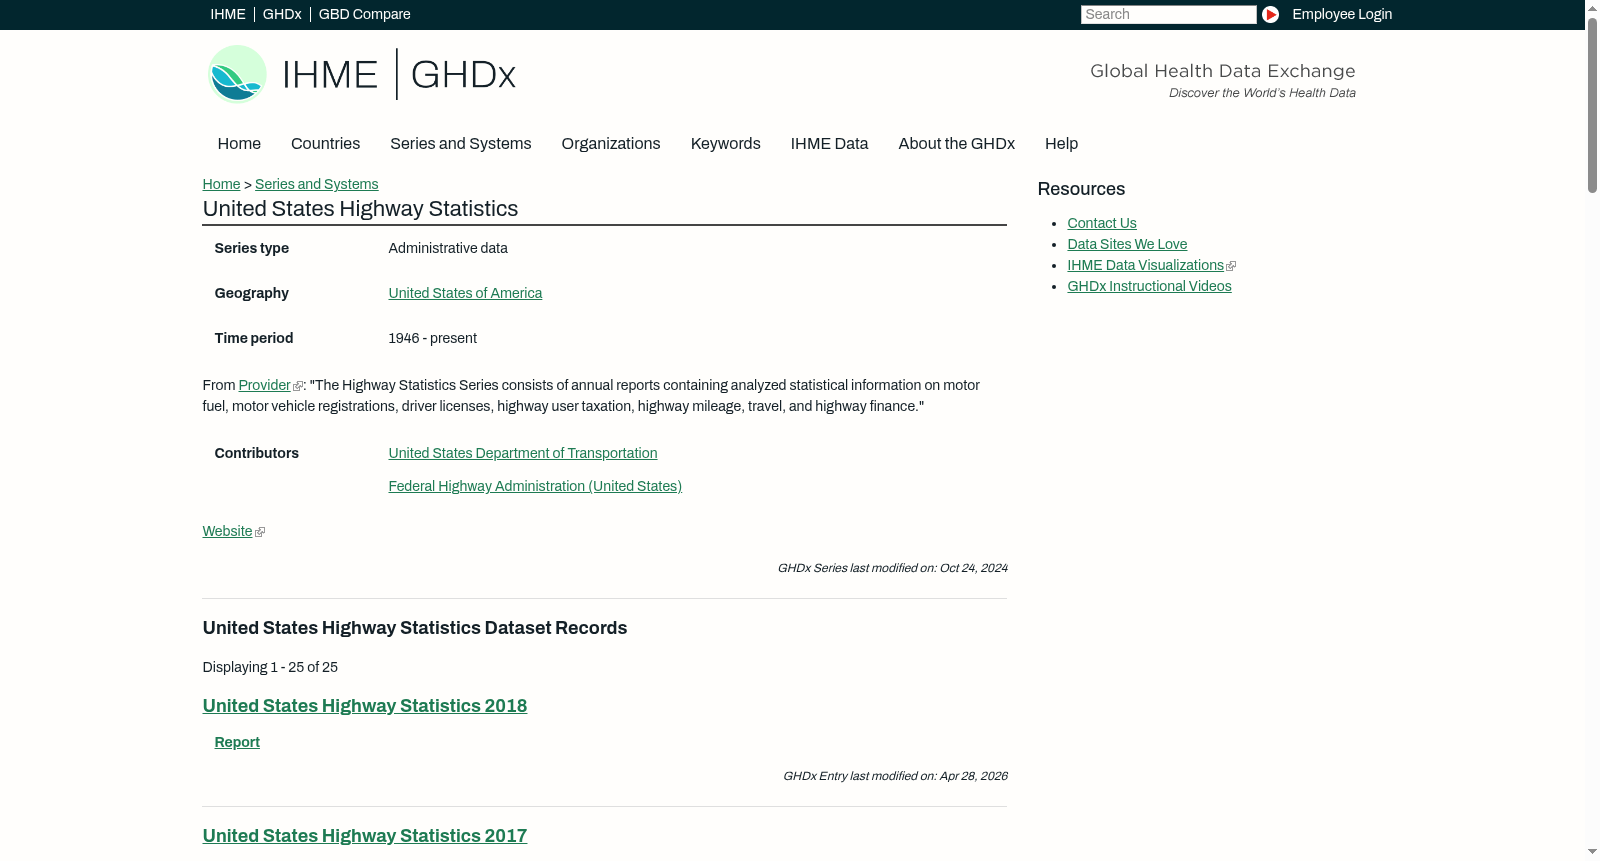The image size is (1600, 861).
Task: Open United States of America geography link
Action: pos(465,293)
